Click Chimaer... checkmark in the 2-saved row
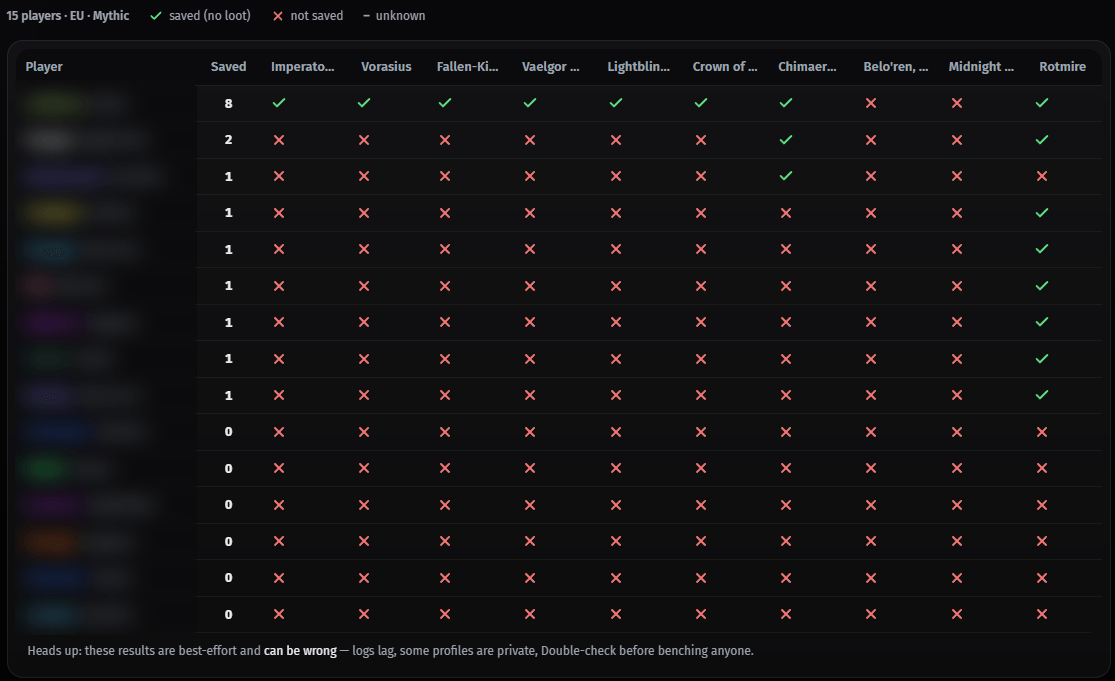 tap(786, 140)
